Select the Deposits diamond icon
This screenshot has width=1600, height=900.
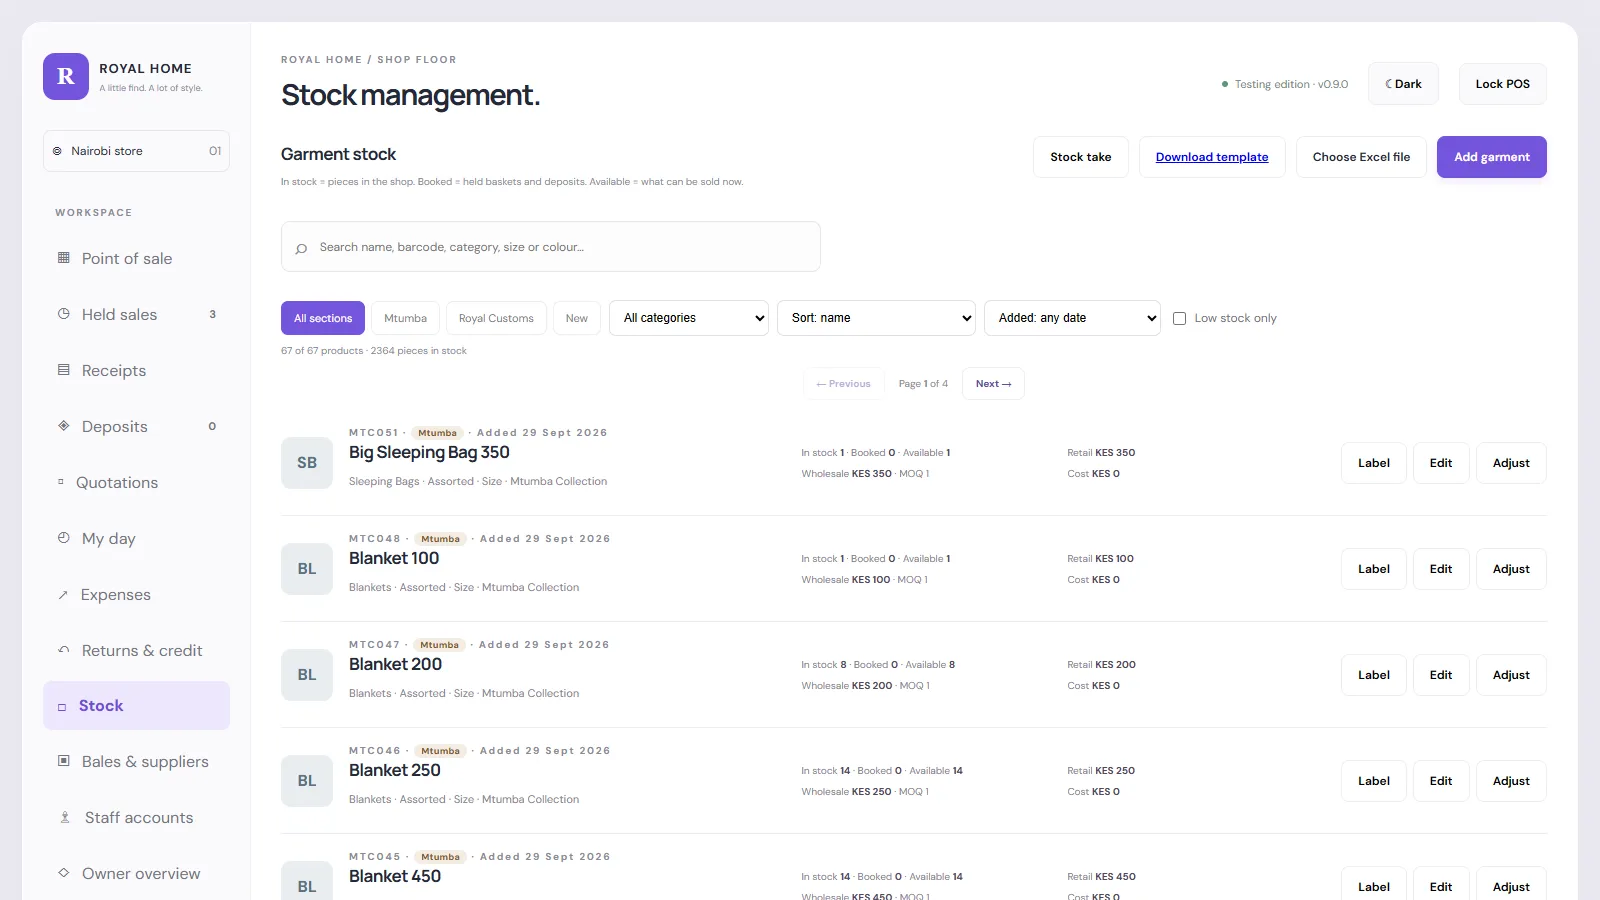coord(64,426)
